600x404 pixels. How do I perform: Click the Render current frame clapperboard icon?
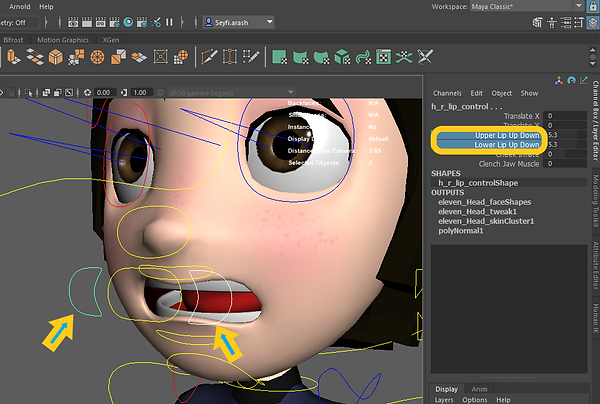pos(87,22)
